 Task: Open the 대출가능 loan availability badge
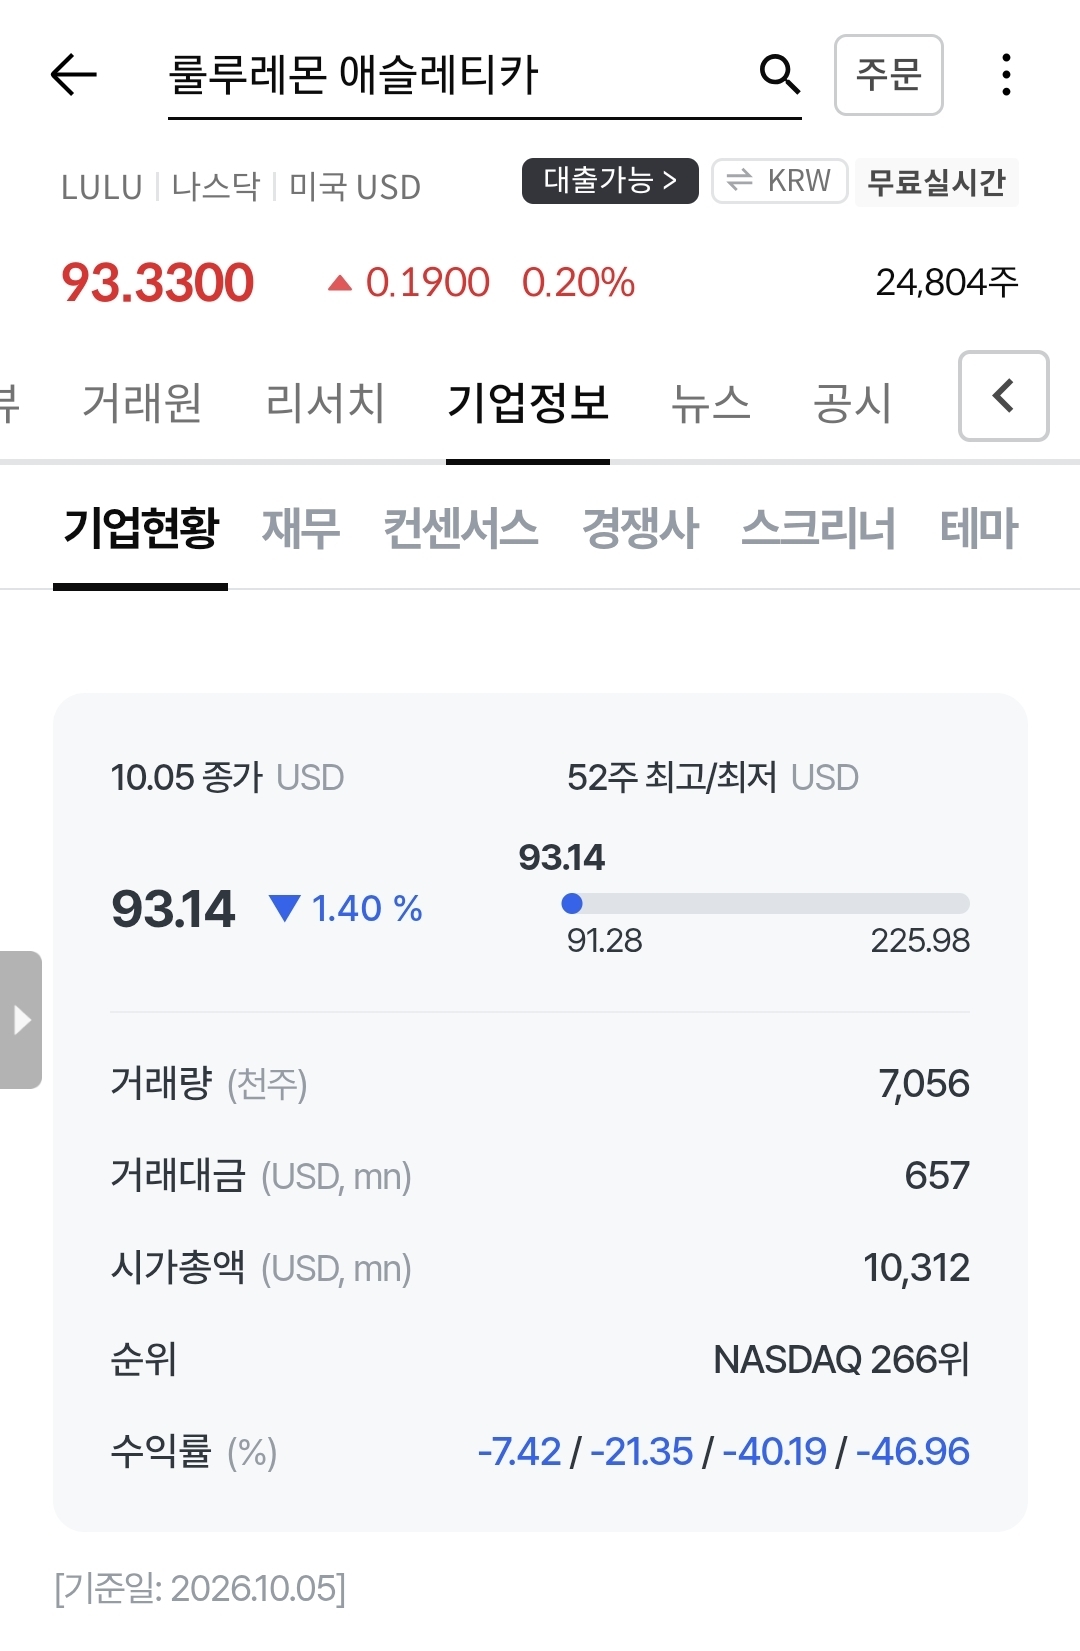[x=610, y=181]
